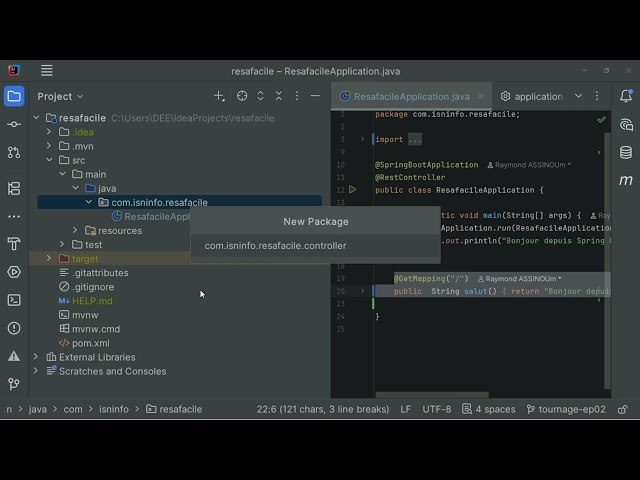Collapse the src folder

pos(49,160)
